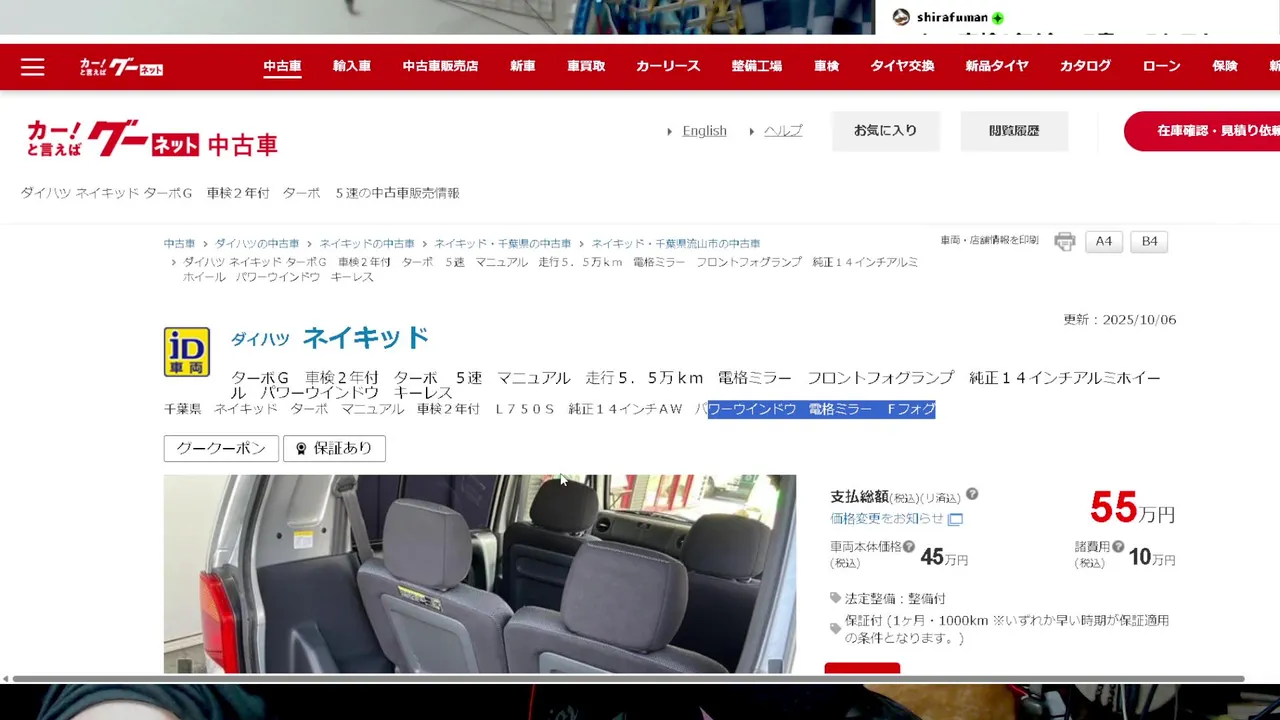Click the shirafuman profile avatar
The height and width of the screenshot is (720, 1280).
901,17
